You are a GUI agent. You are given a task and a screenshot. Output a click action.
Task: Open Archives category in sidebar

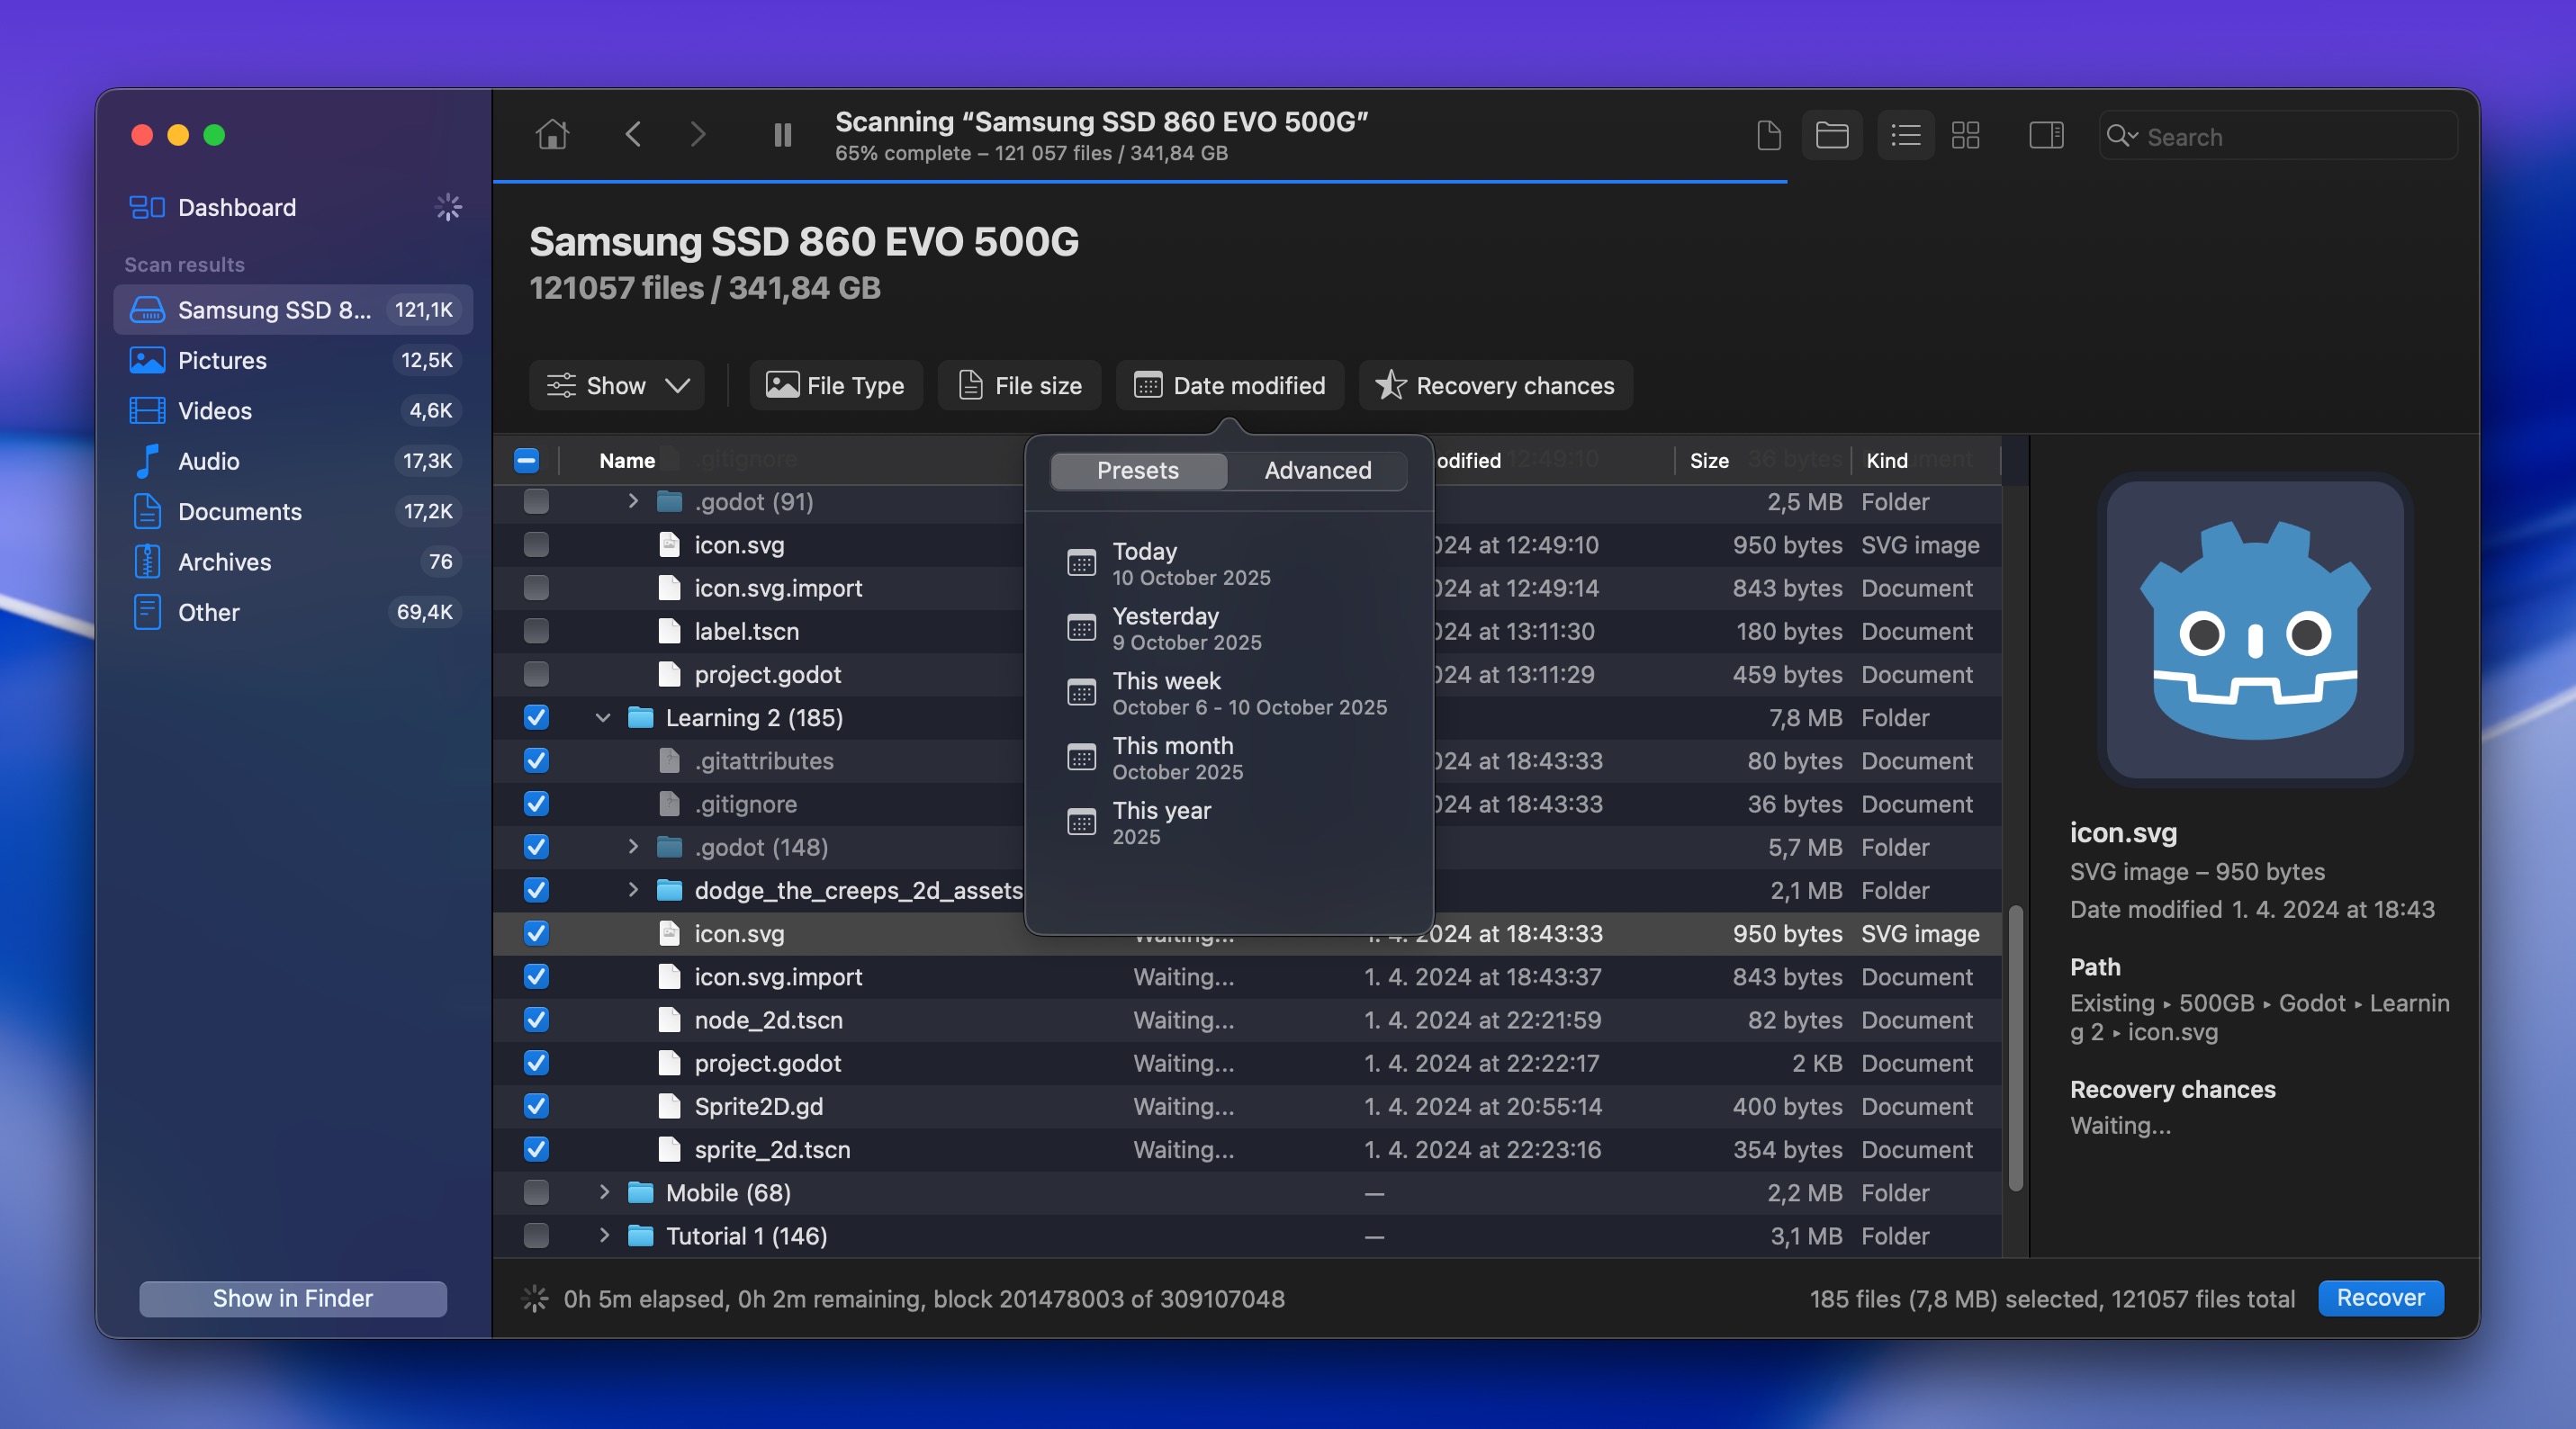(x=224, y=562)
